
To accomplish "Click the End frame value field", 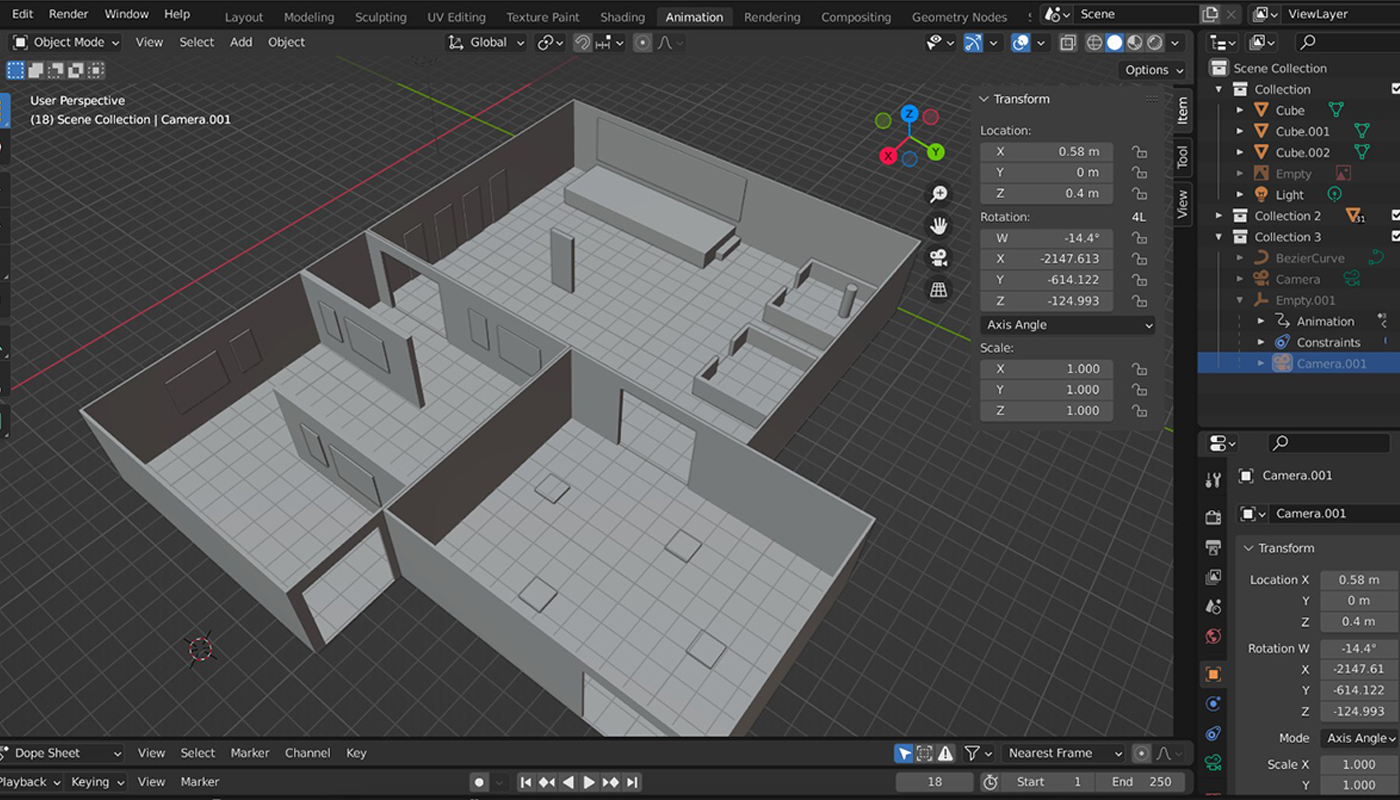I will click(x=1141, y=782).
